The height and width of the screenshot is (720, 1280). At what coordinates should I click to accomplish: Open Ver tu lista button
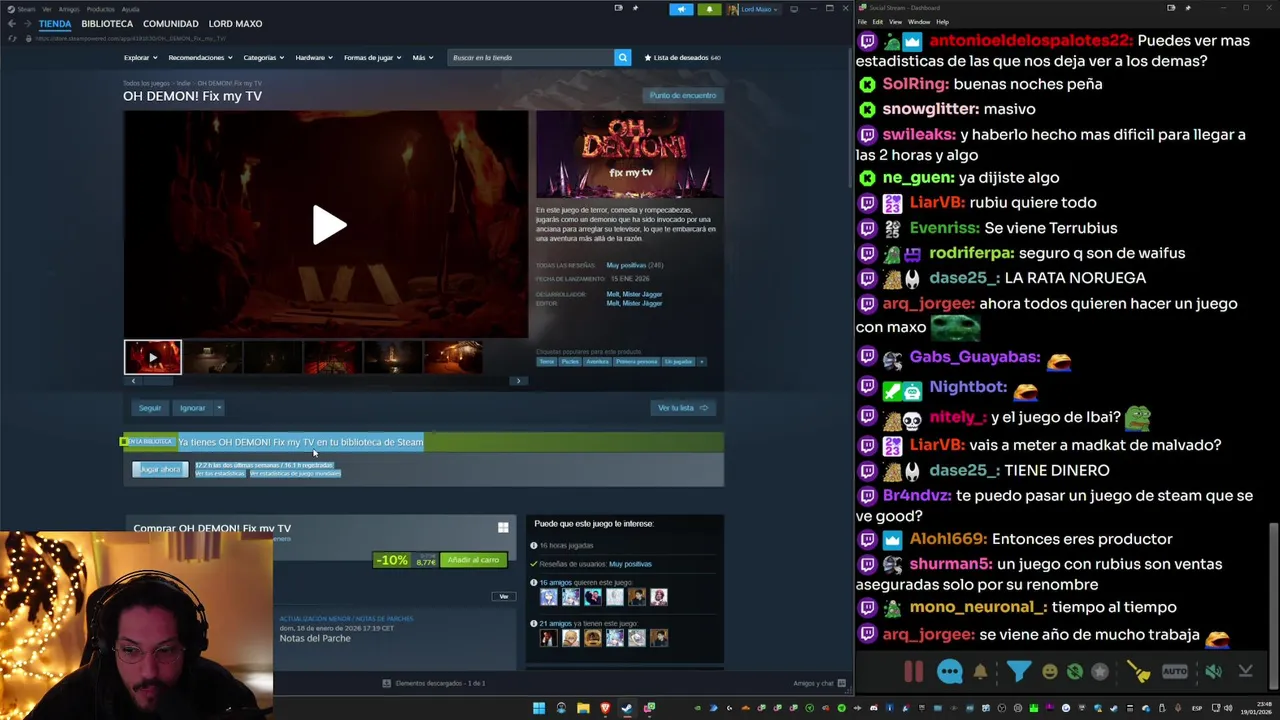coord(683,408)
